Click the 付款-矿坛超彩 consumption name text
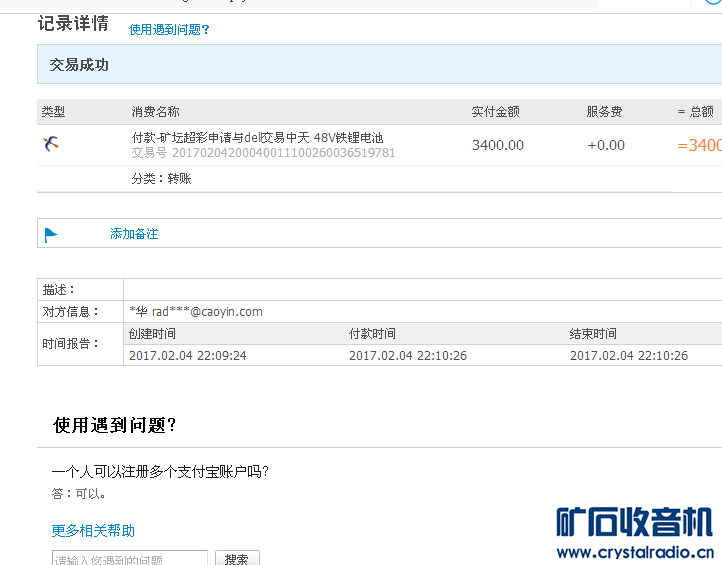722x565 pixels. [x=257, y=138]
